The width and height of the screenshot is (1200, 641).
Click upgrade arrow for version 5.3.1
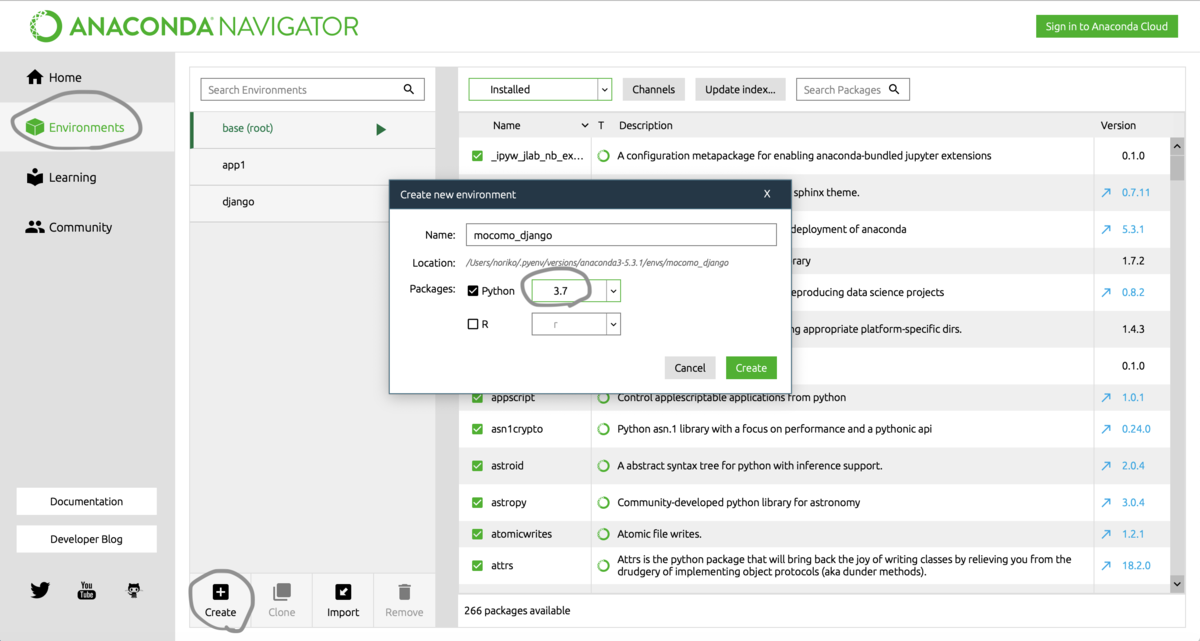1106,229
